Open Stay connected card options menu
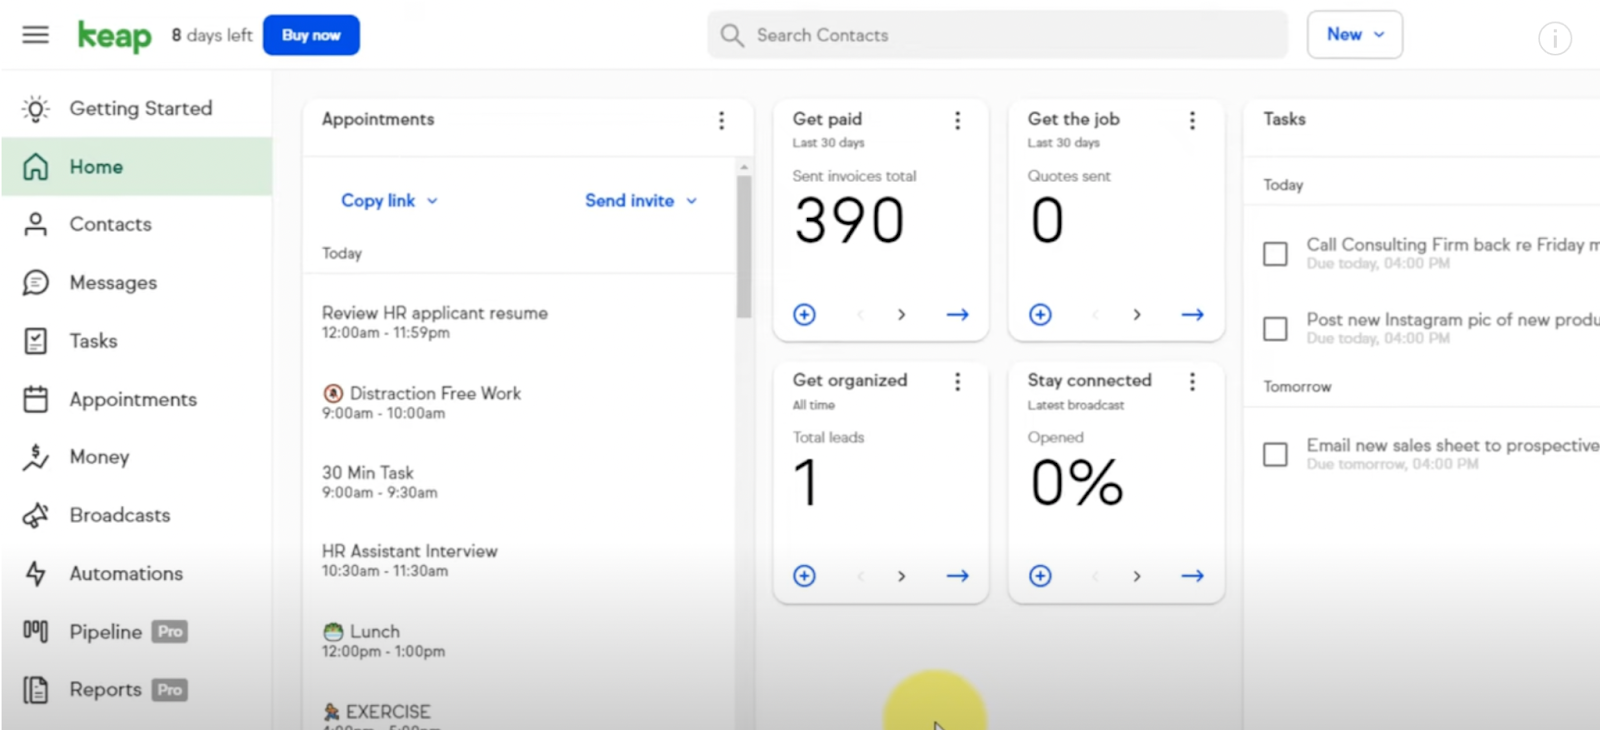 pyautogui.click(x=1192, y=382)
